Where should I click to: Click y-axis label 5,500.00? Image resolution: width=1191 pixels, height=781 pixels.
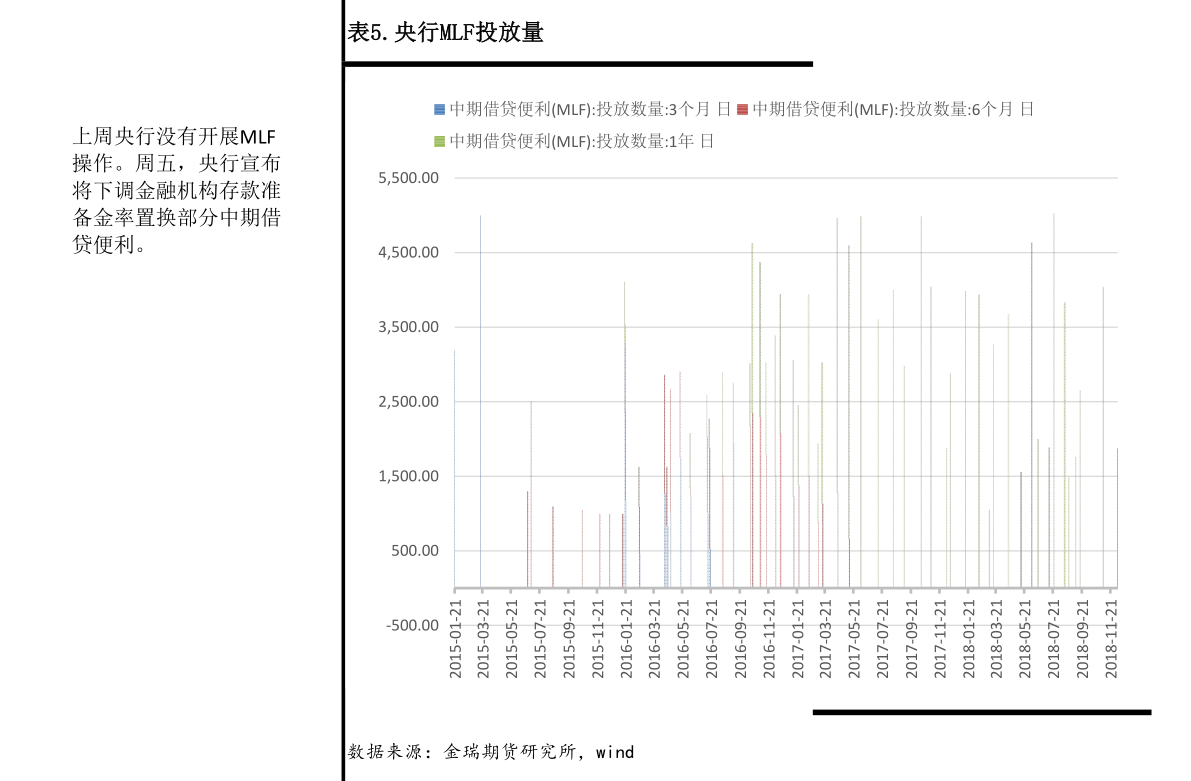click(x=409, y=178)
